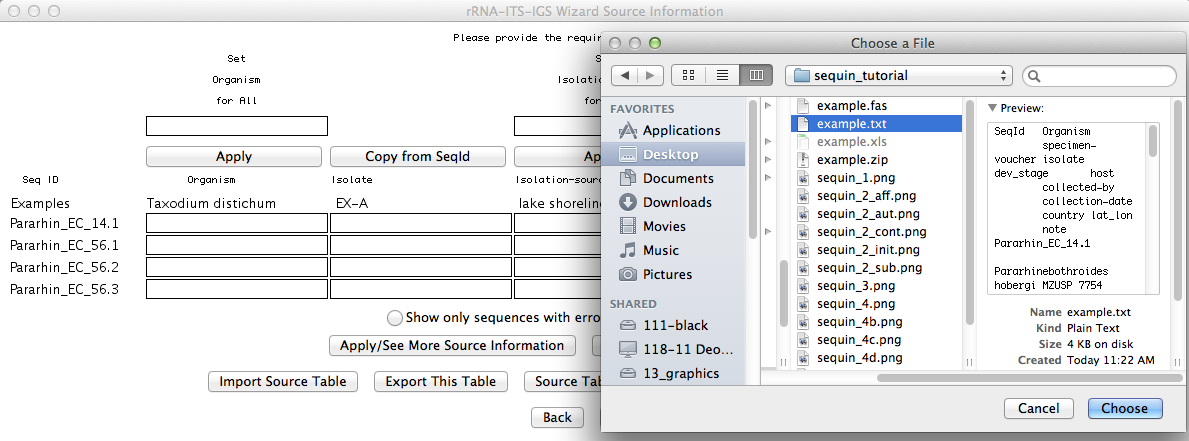Switch file dialog to column view
1189x441 pixels.
pyautogui.click(x=755, y=75)
